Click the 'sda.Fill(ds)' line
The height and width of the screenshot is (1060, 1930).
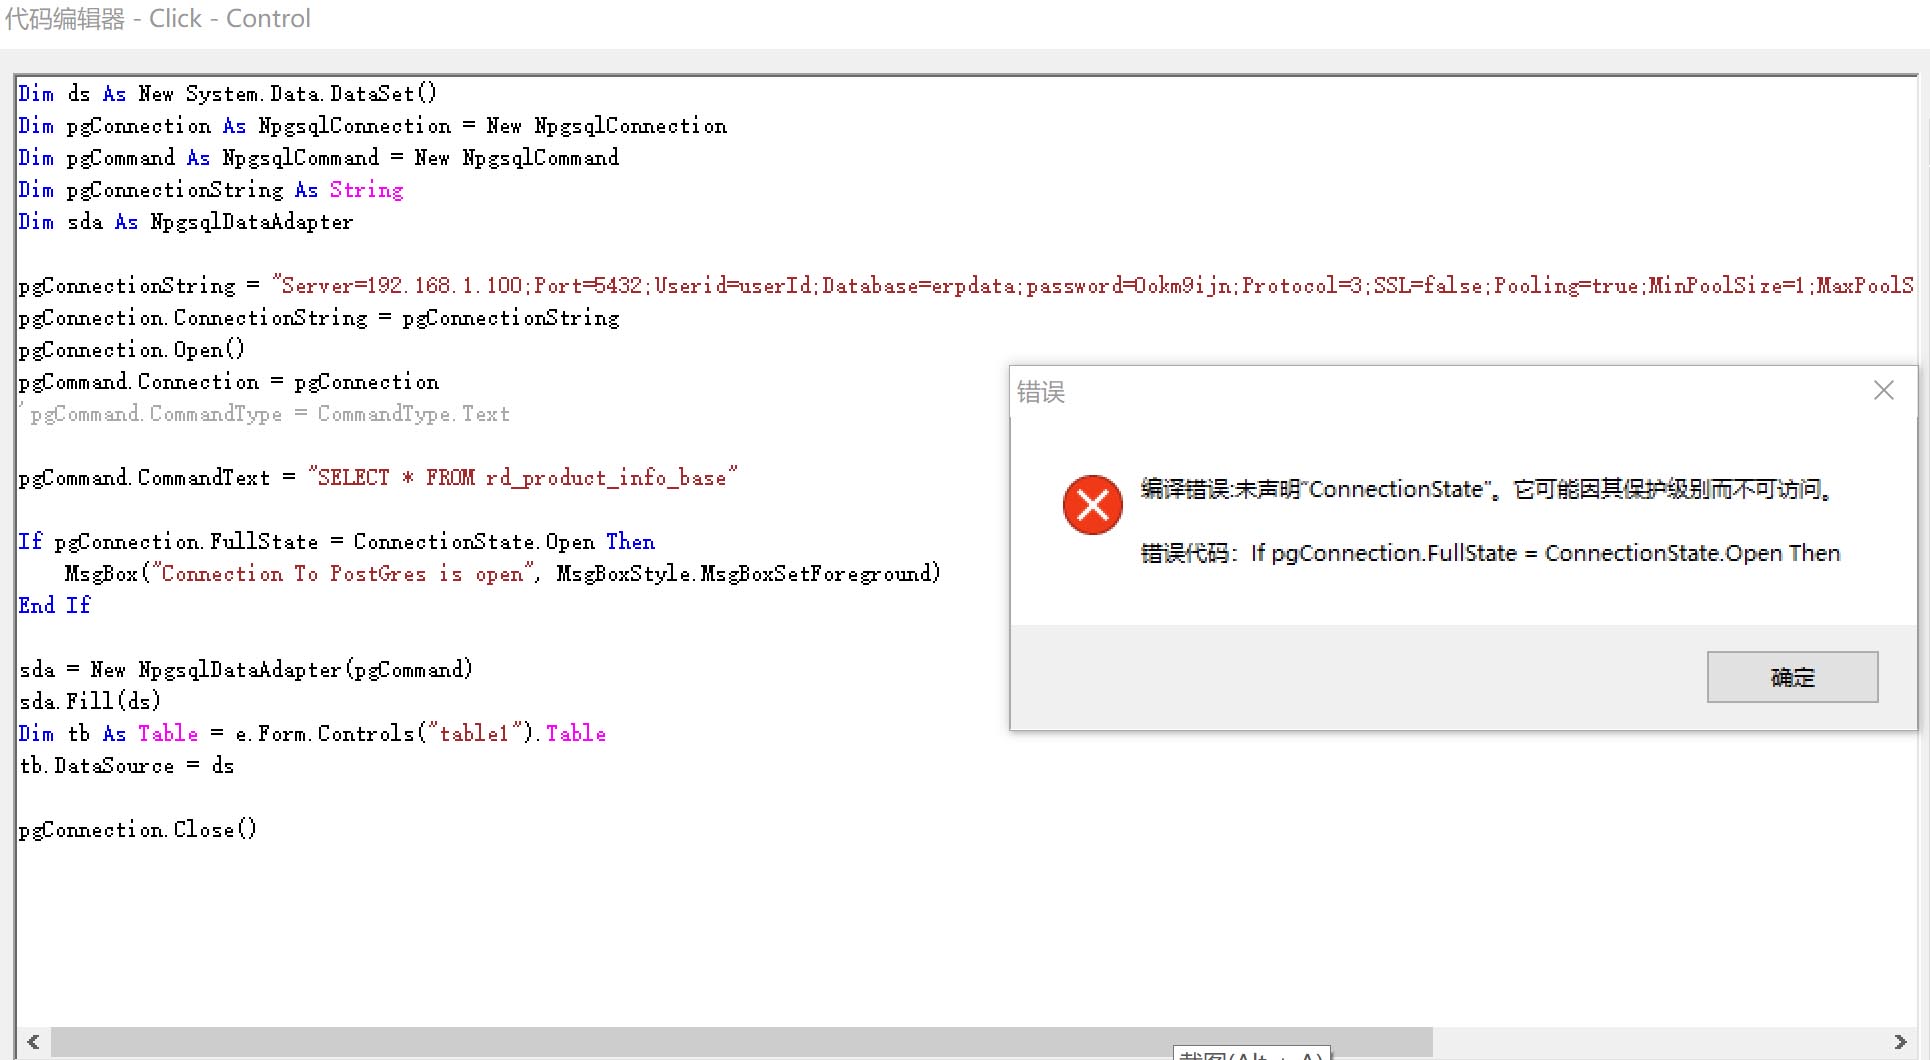(90, 702)
